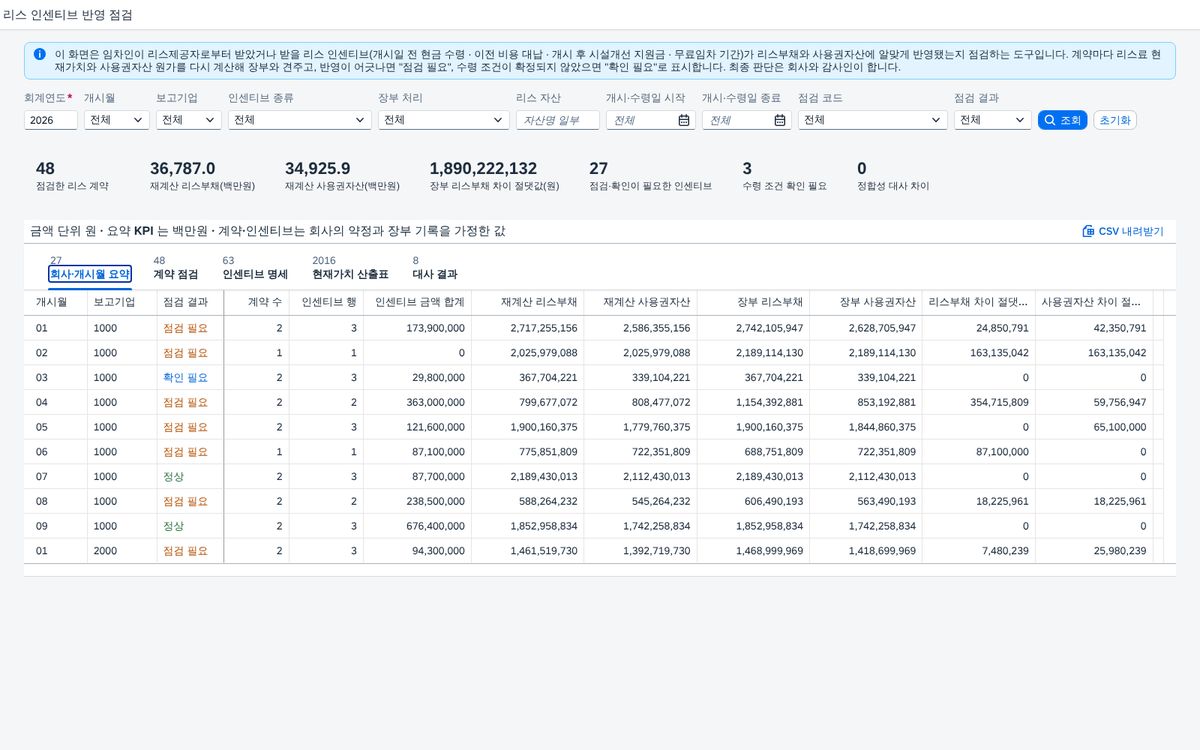This screenshot has width=1200, height=750.
Task: Click the cell value 1,461,519,730
Action: tap(543, 551)
